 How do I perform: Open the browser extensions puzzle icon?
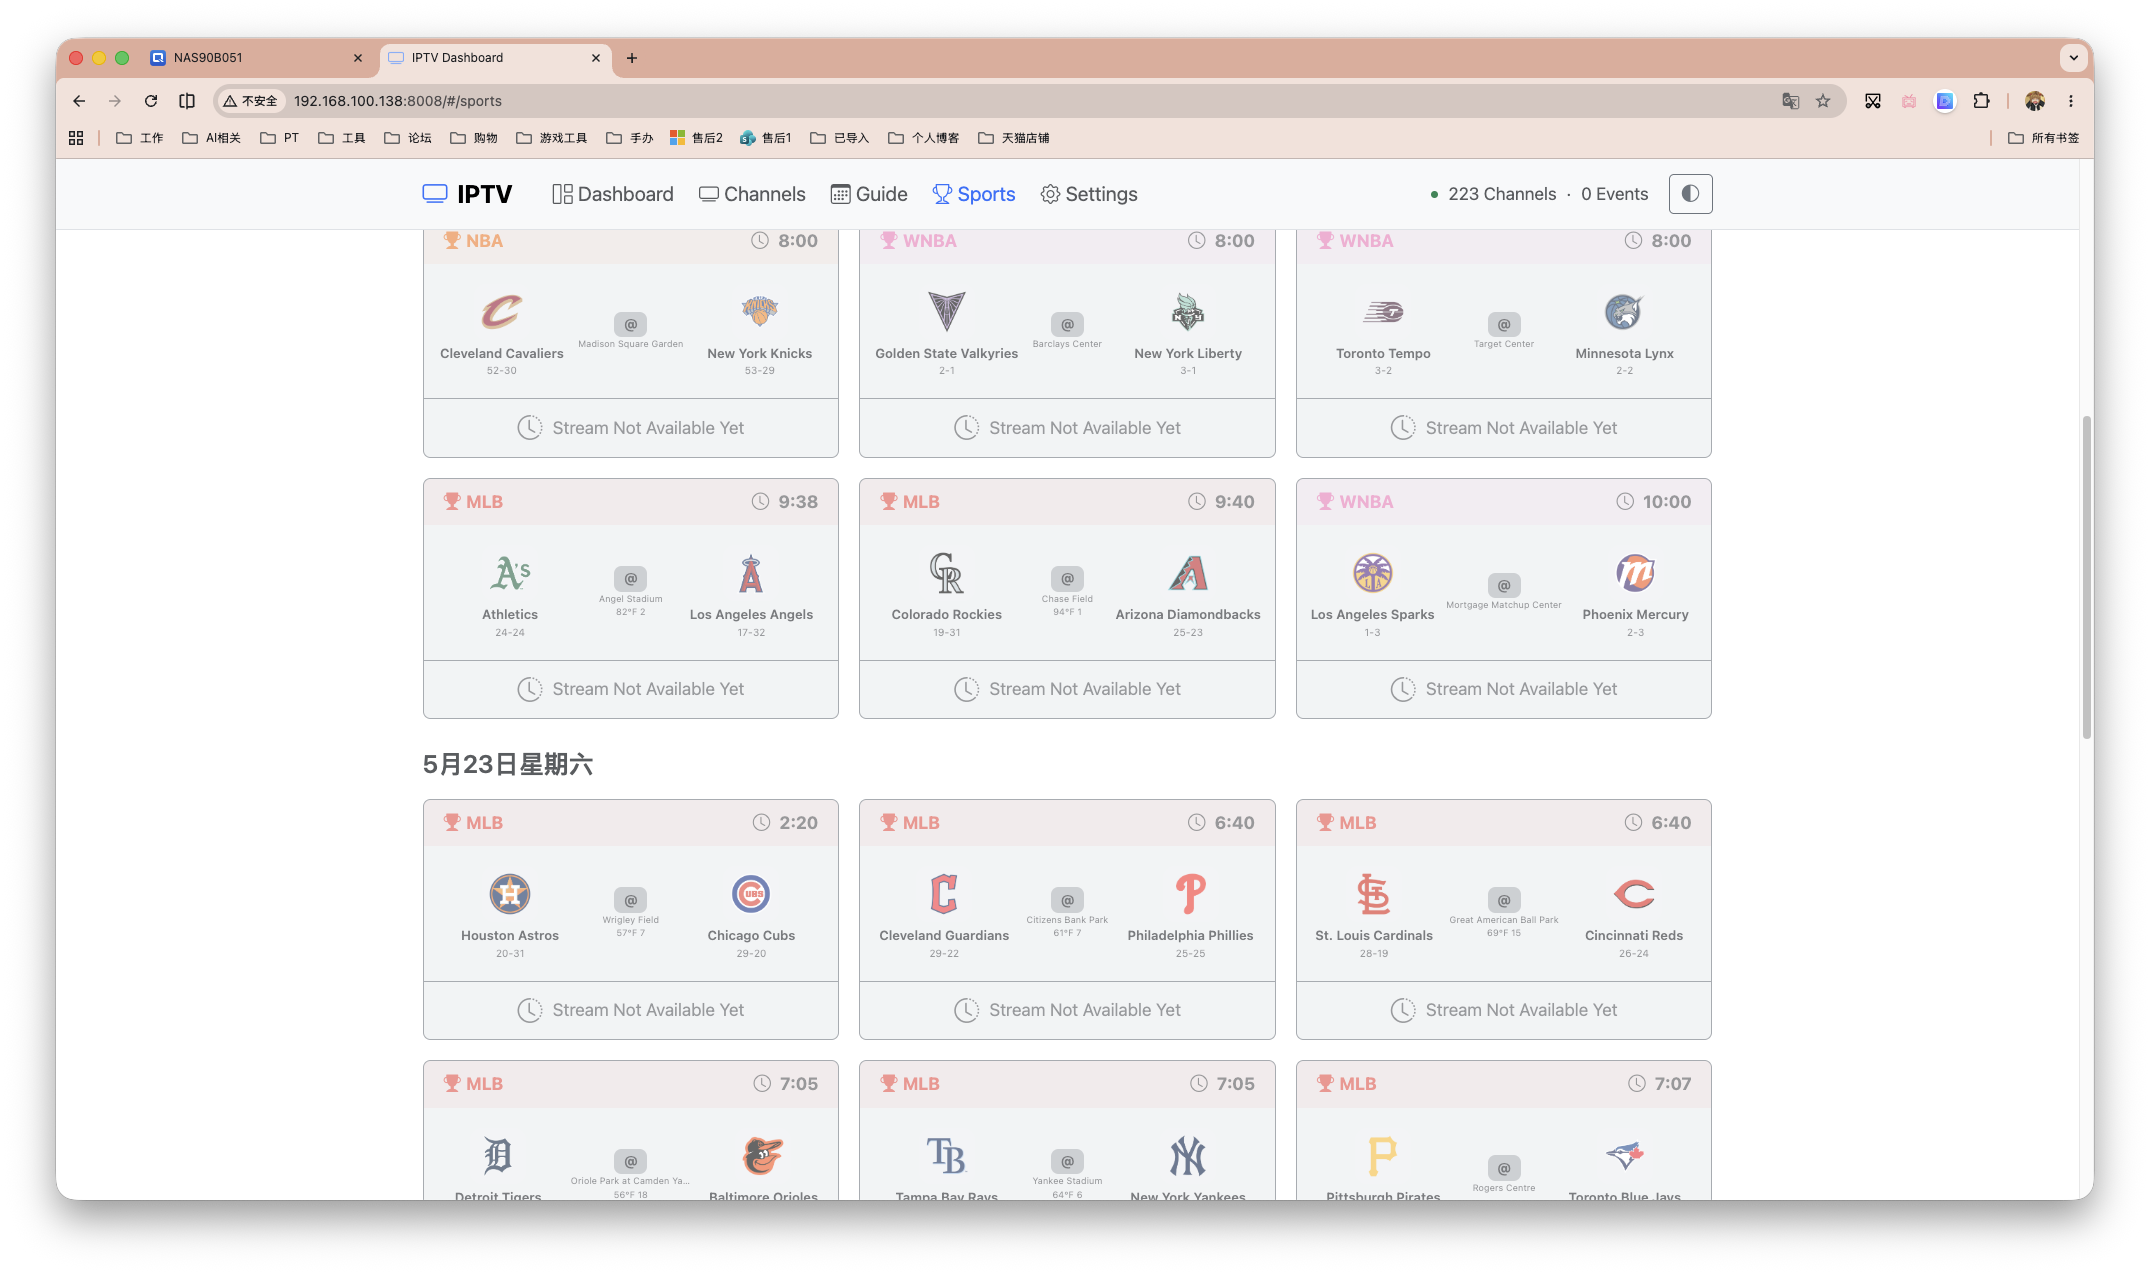[1981, 101]
